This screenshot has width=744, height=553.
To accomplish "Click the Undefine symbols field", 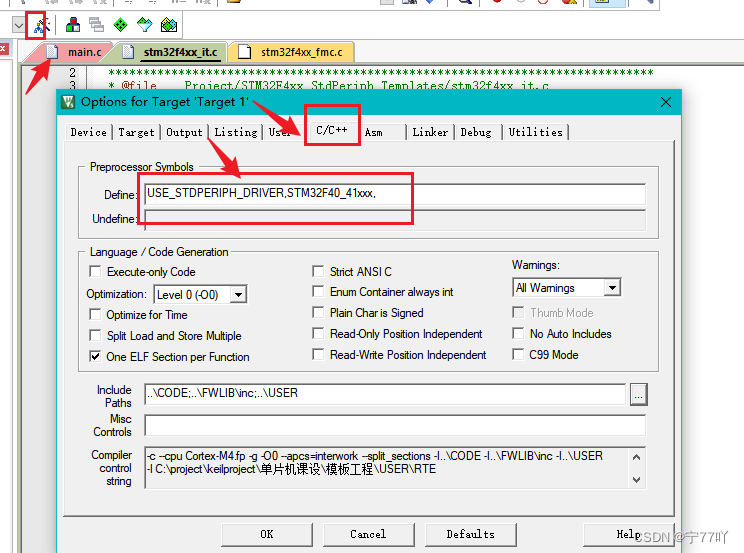I will [x=395, y=219].
